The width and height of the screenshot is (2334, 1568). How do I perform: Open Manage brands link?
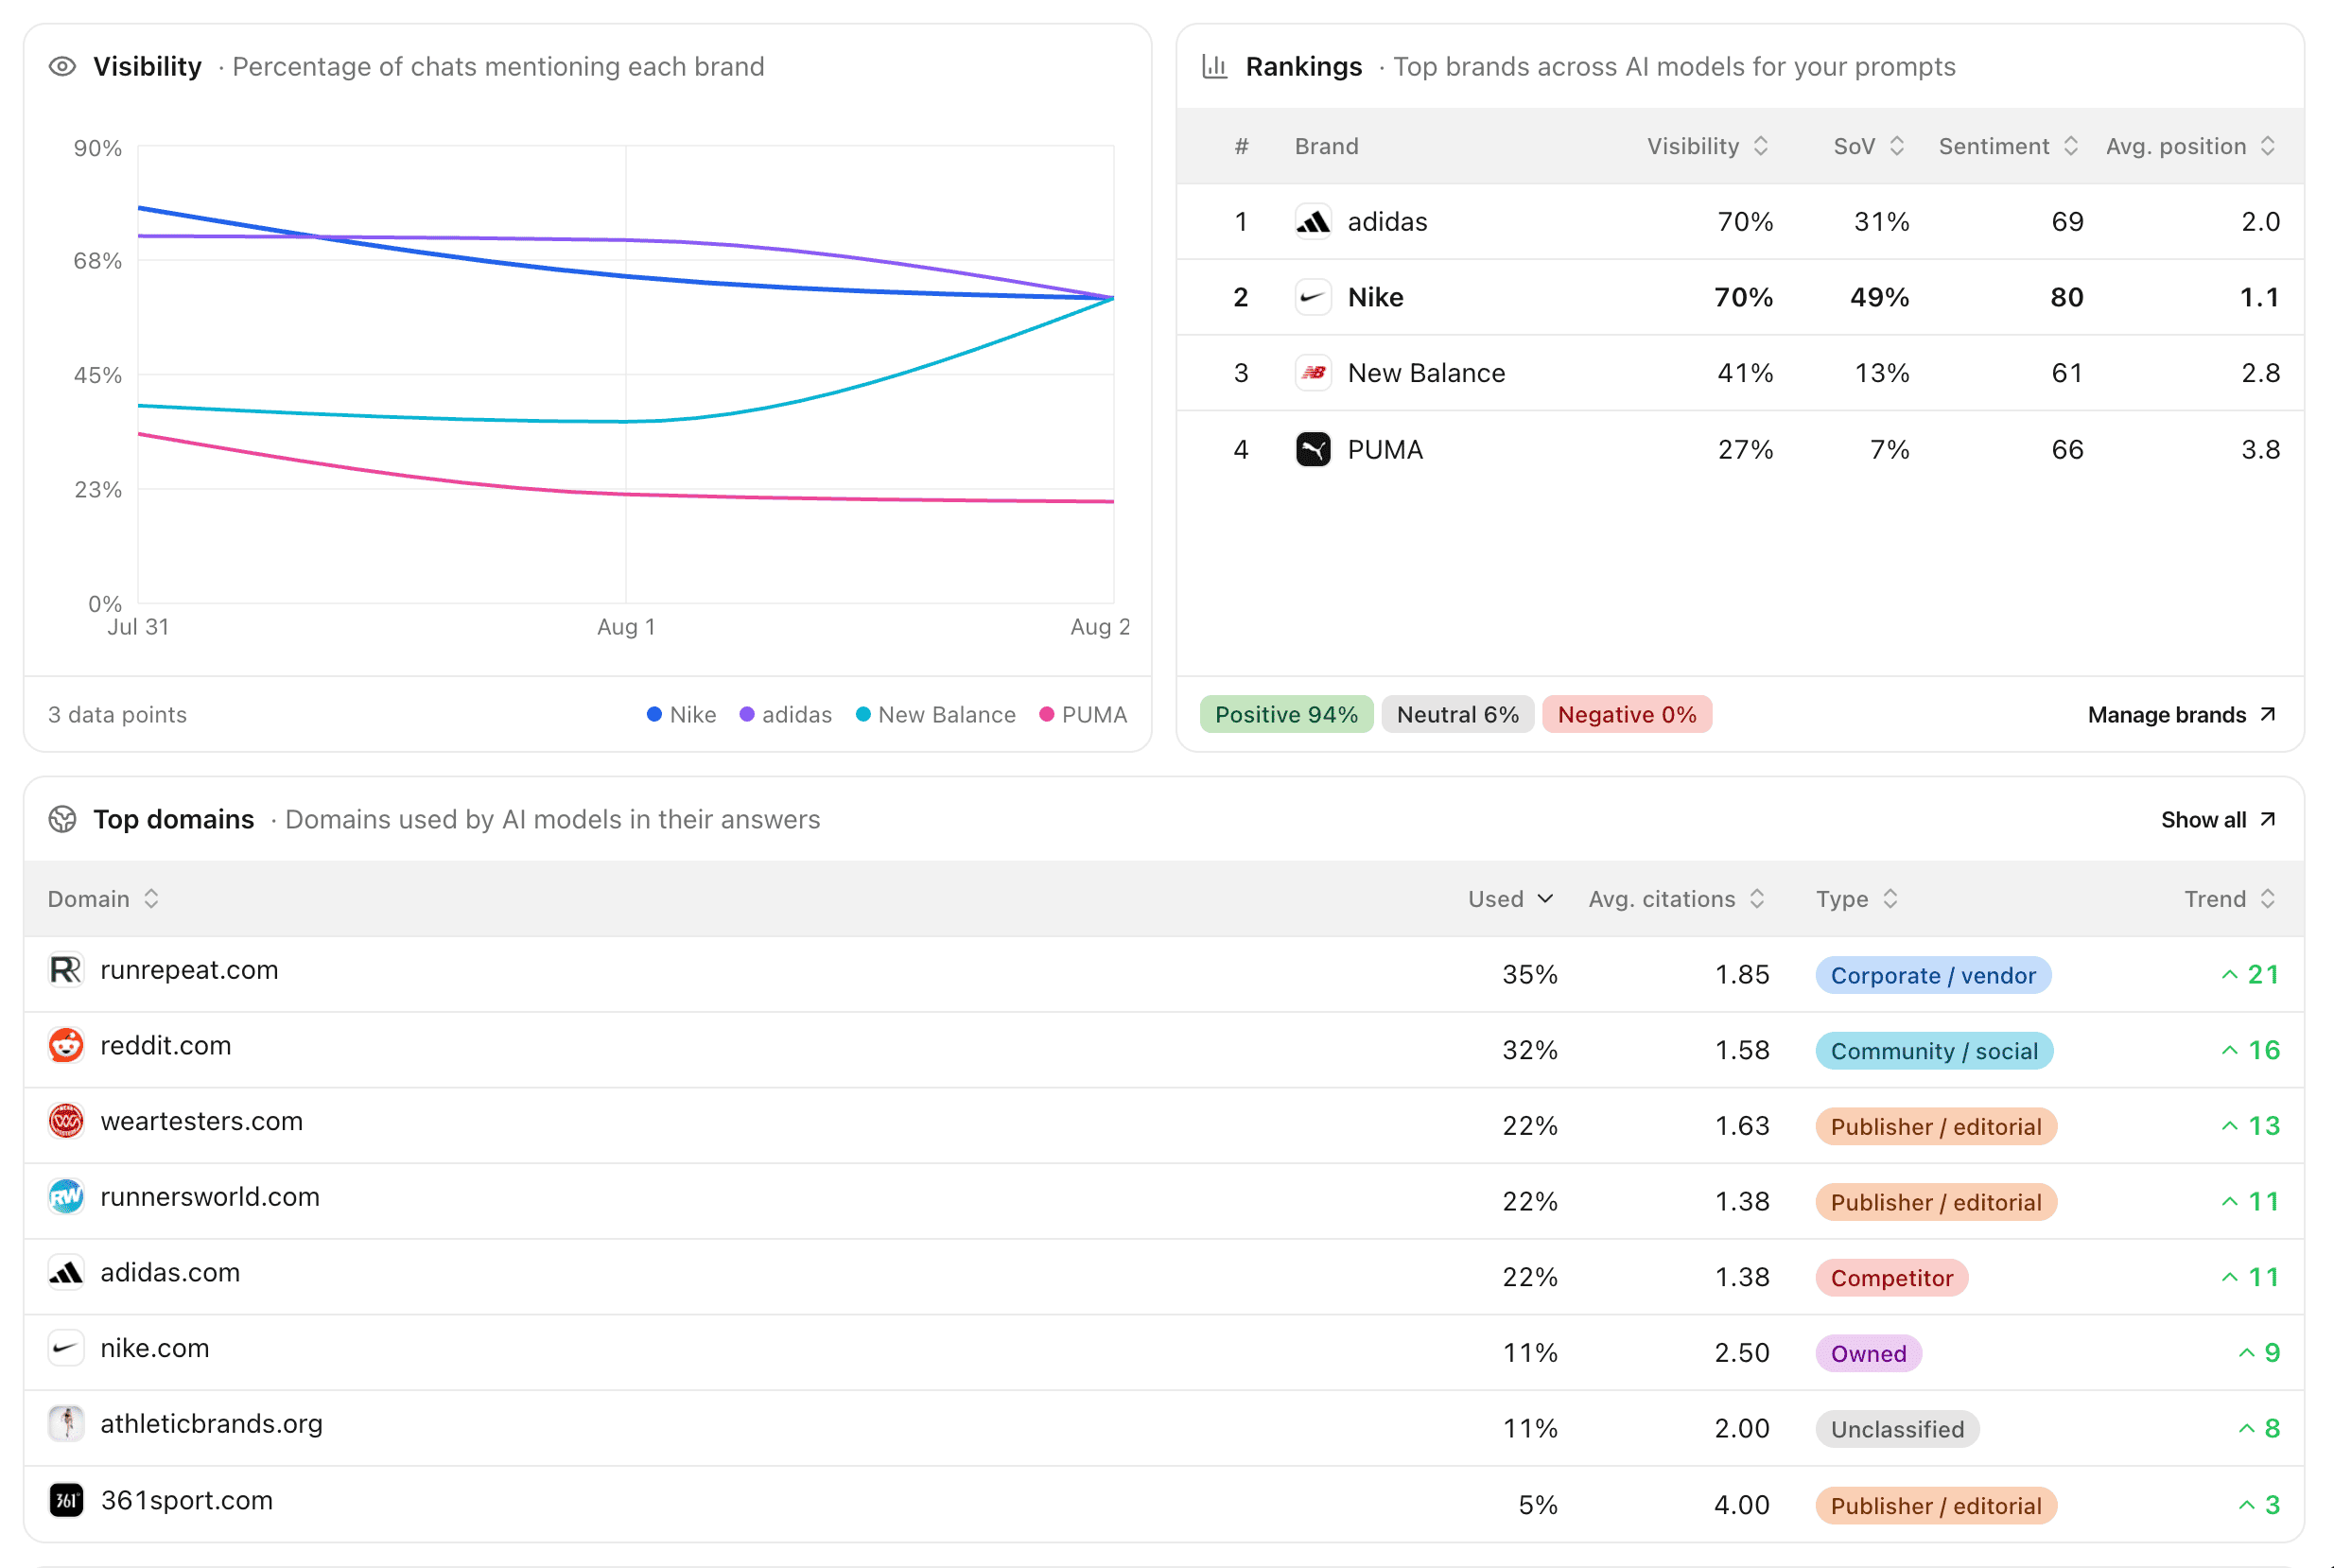(2182, 715)
